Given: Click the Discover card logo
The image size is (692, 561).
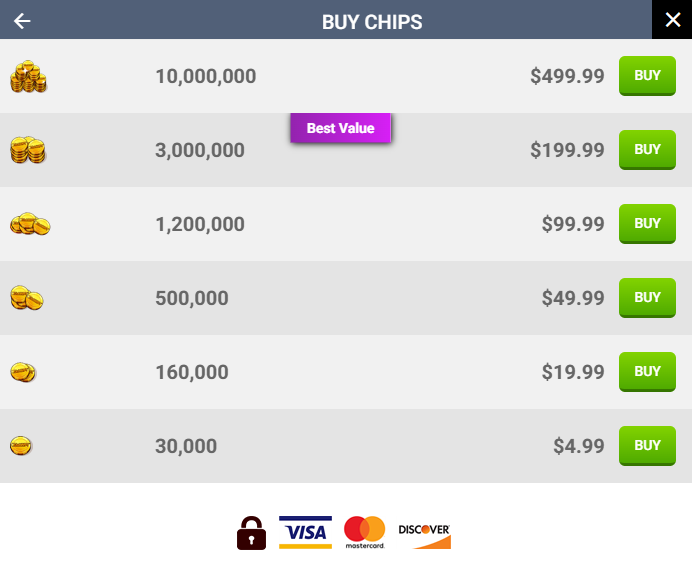Looking at the screenshot, I should pos(425,533).
